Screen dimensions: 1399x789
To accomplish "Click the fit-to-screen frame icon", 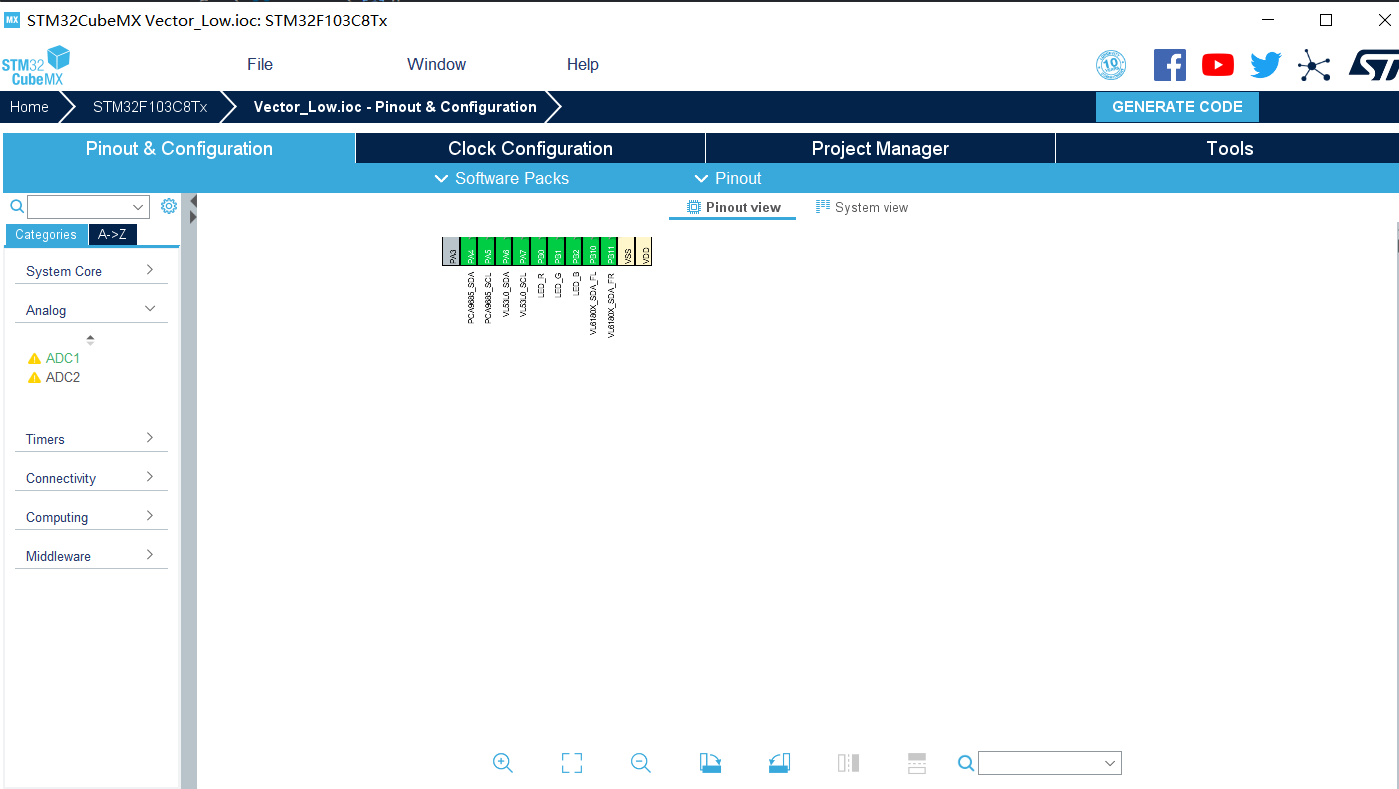I will coord(571,763).
